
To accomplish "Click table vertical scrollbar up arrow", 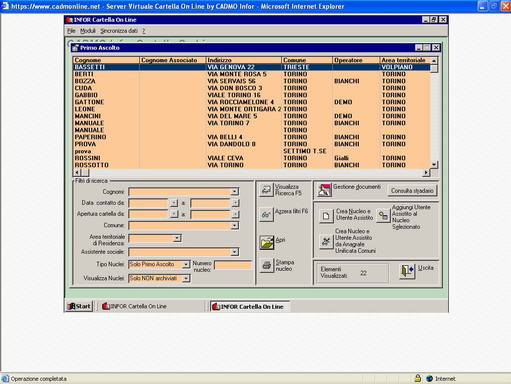I will 434,61.
